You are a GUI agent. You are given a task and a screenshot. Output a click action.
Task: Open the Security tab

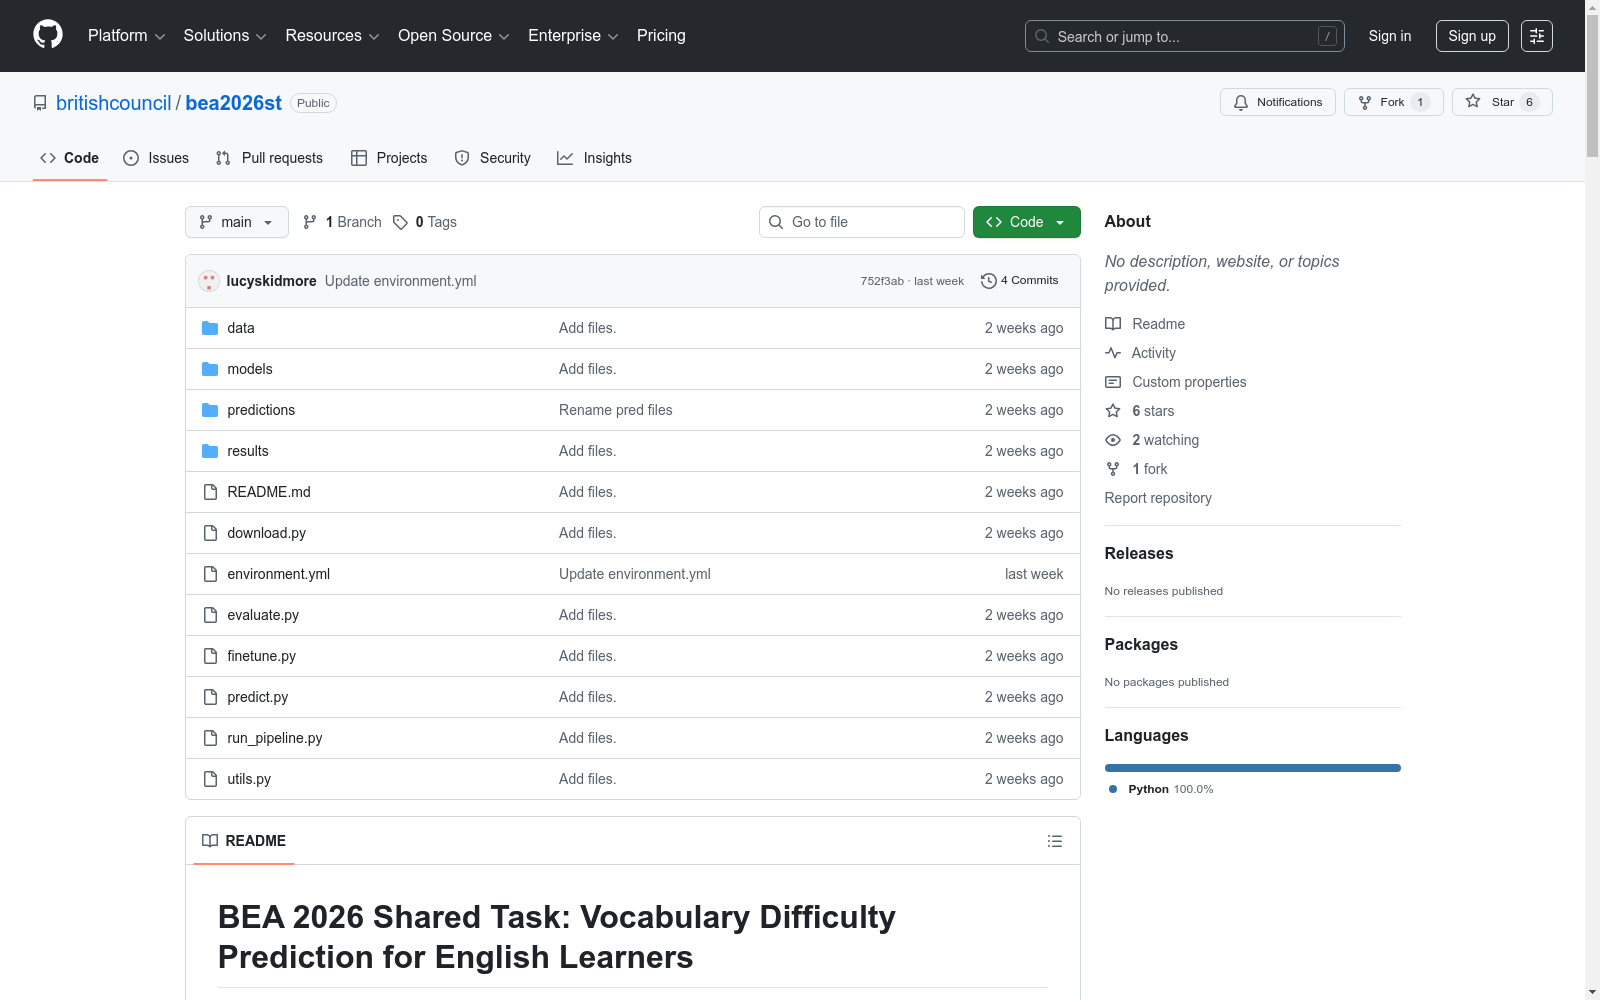[493, 158]
